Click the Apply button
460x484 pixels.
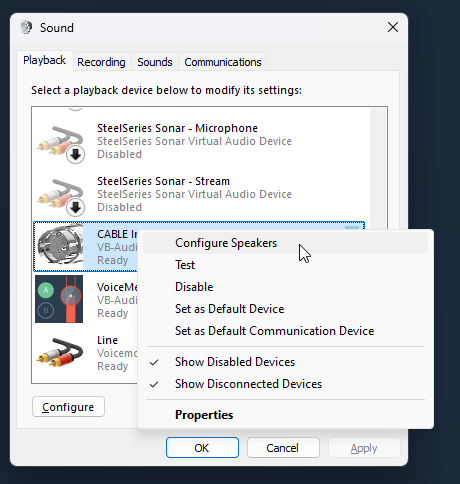[364, 448]
